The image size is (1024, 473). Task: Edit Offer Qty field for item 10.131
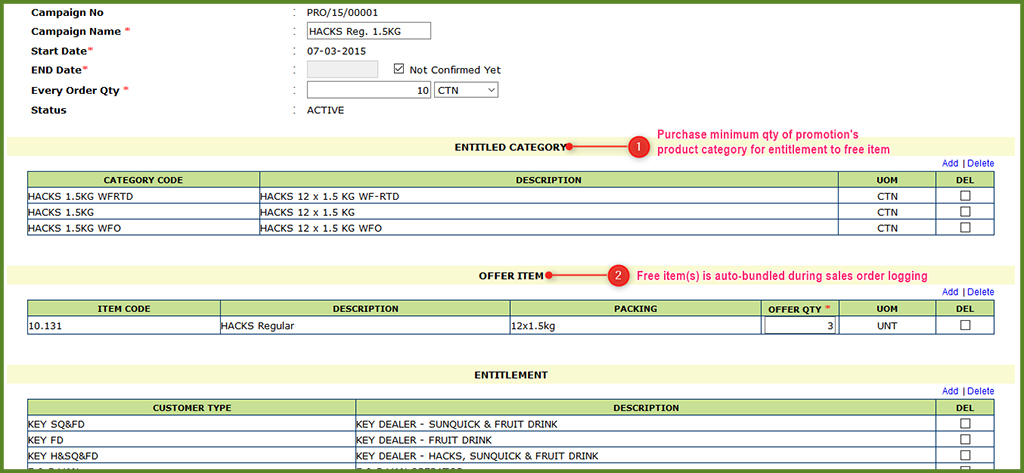click(x=800, y=325)
